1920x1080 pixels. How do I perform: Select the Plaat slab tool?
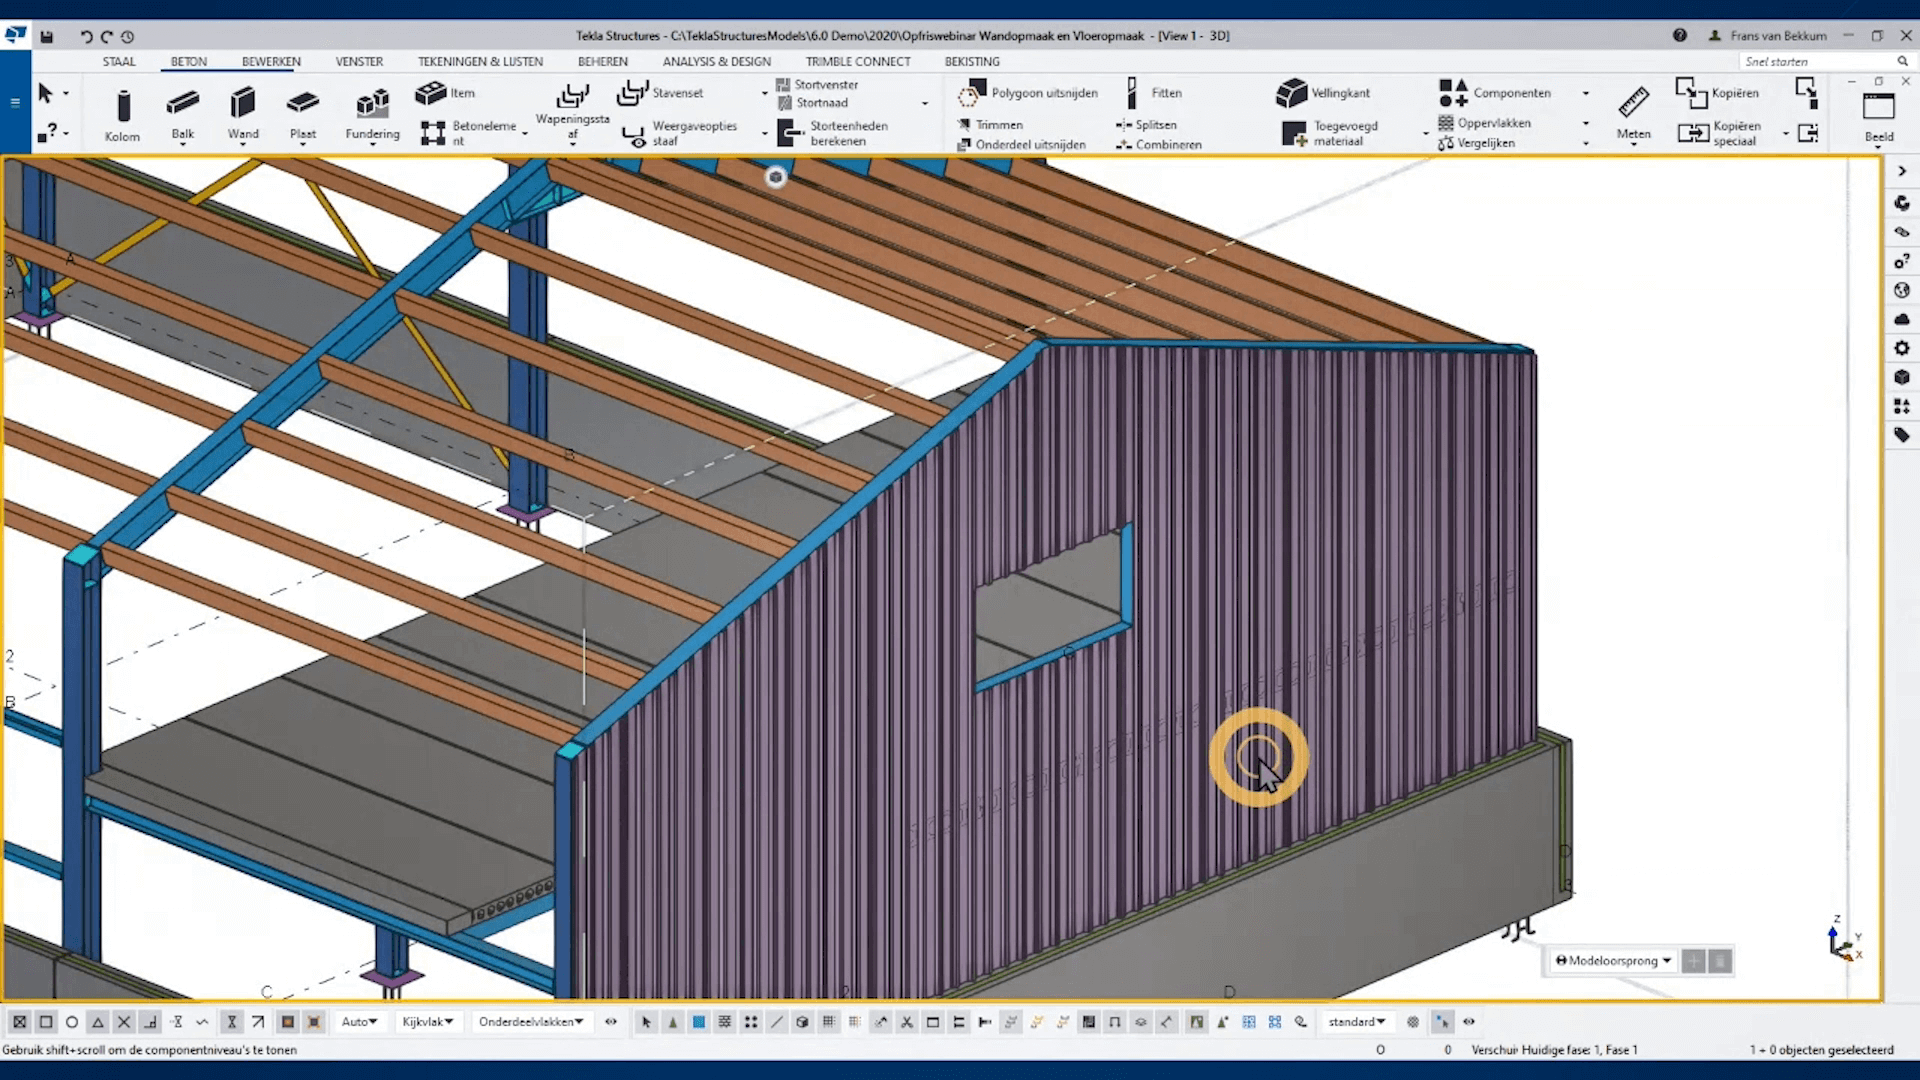[302, 103]
